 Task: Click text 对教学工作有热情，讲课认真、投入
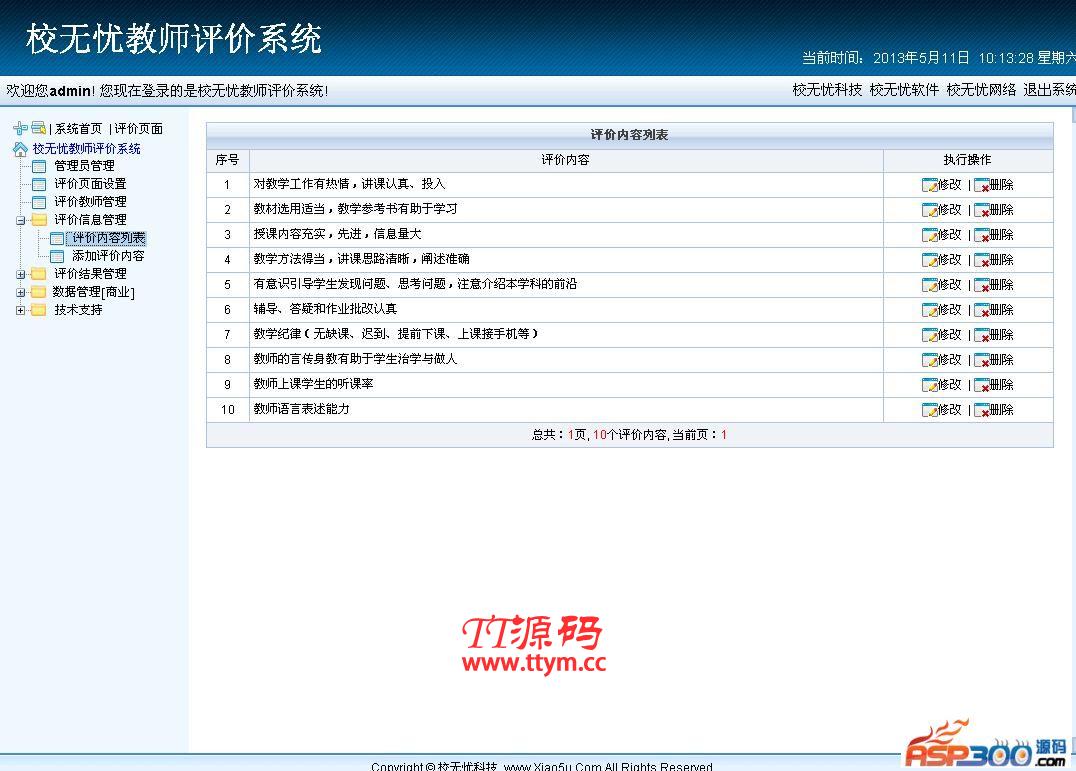click(349, 184)
